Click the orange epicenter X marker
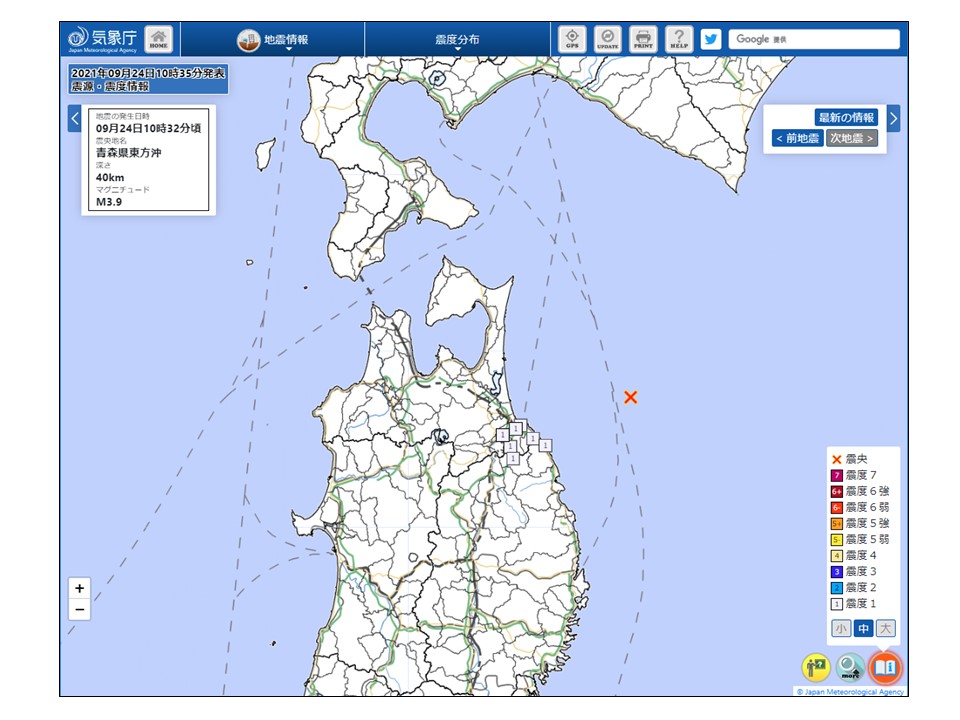Screen dimensions: 960x720 tap(630, 397)
